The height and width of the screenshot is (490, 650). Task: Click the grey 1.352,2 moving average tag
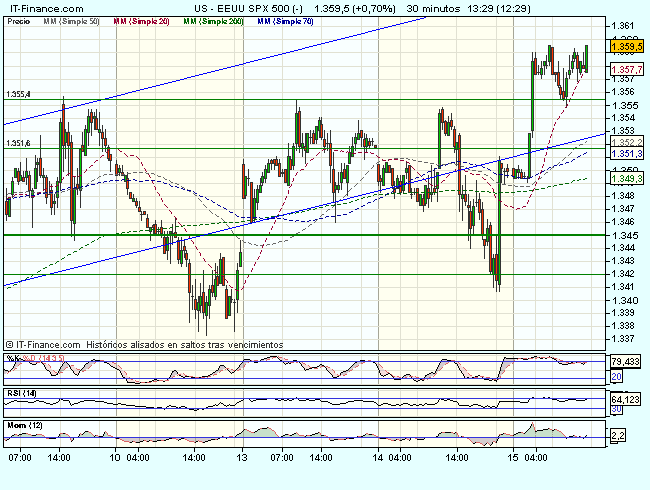tap(627, 142)
